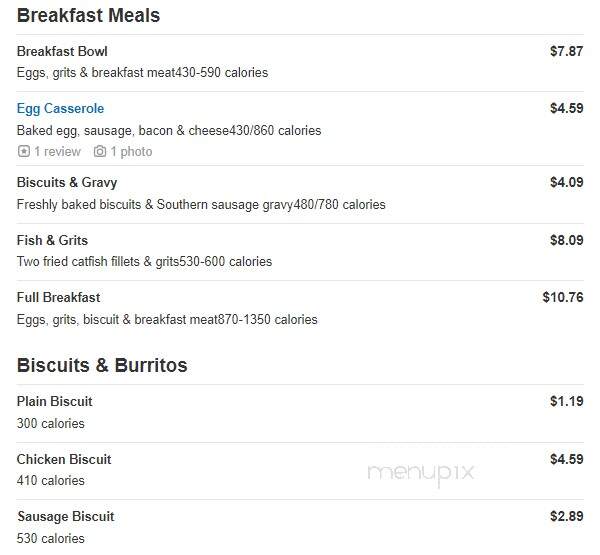The height and width of the screenshot is (555, 600).
Task: Click the Breakfast Meals section heading
Action: pos(88,15)
